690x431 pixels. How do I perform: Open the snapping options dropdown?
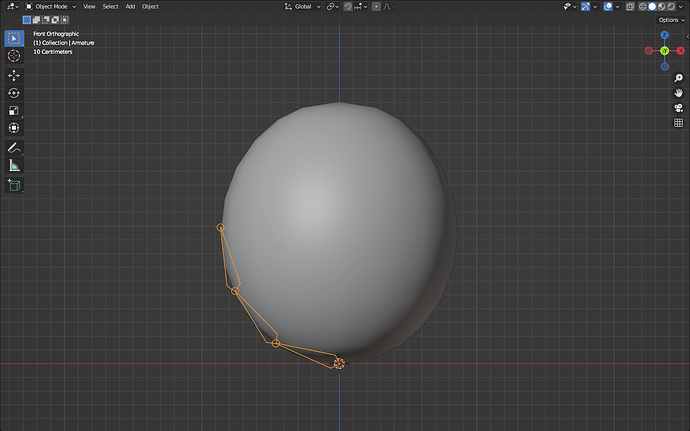(361, 7)
